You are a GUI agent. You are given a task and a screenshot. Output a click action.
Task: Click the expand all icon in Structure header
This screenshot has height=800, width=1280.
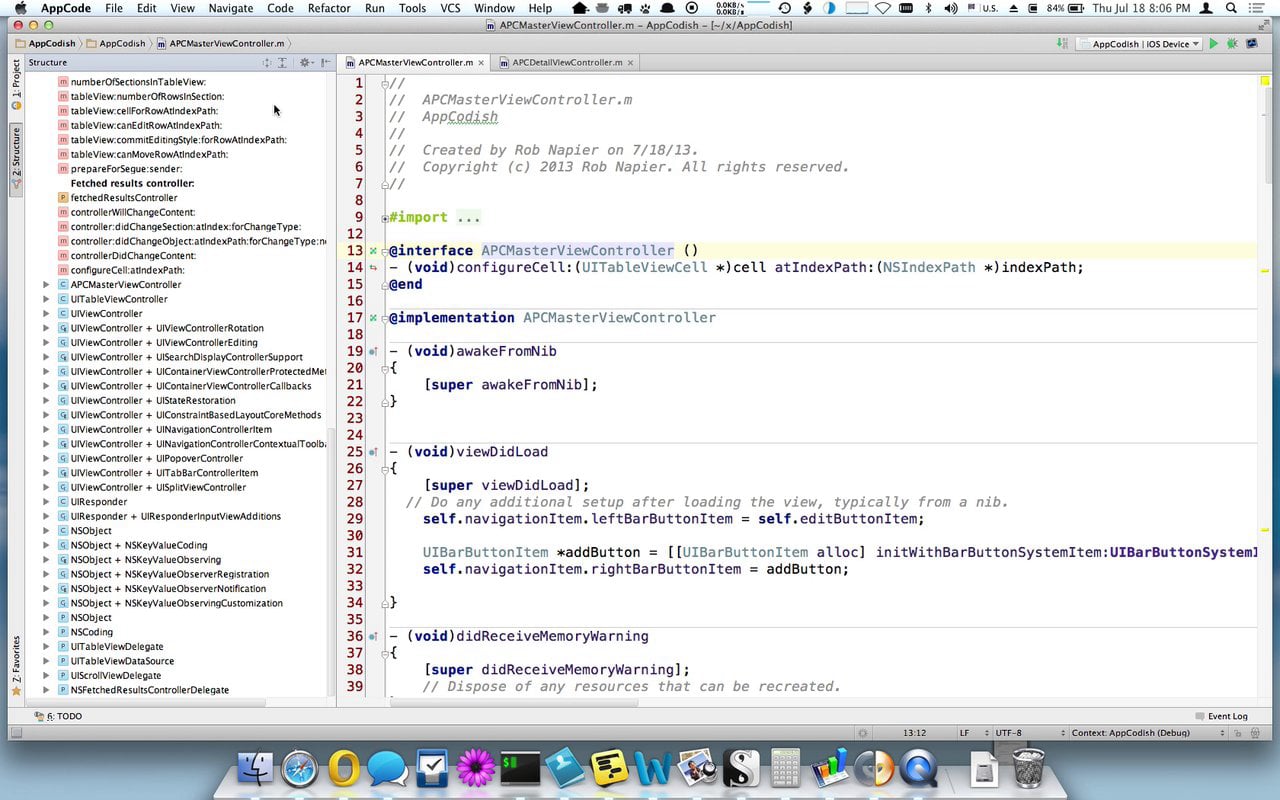pos(267,63)
